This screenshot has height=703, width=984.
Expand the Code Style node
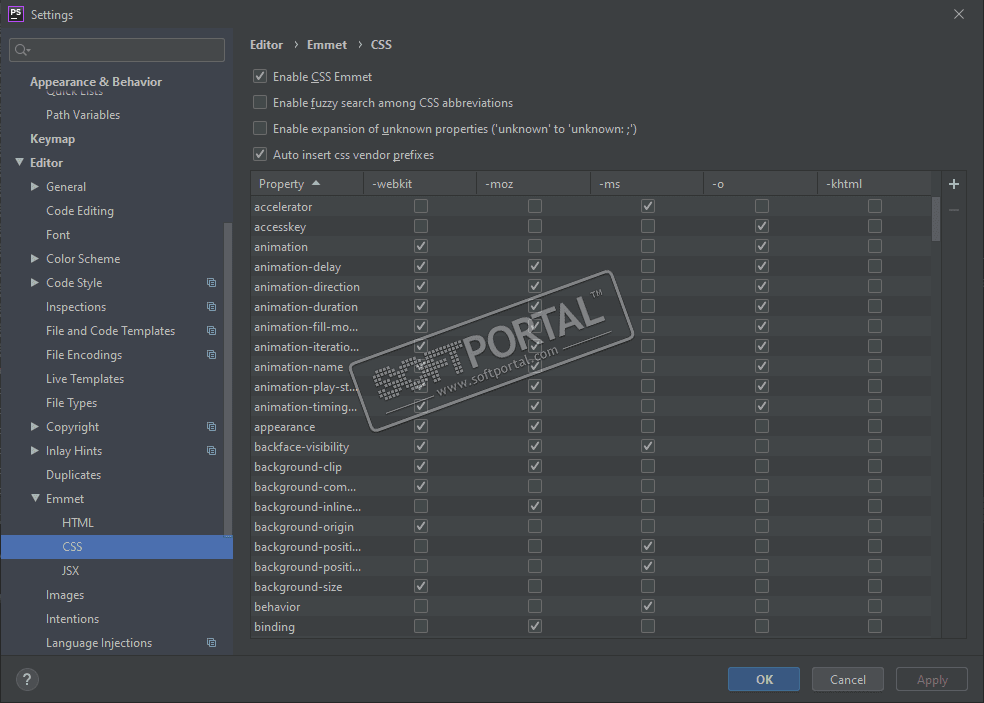[35, 282]
